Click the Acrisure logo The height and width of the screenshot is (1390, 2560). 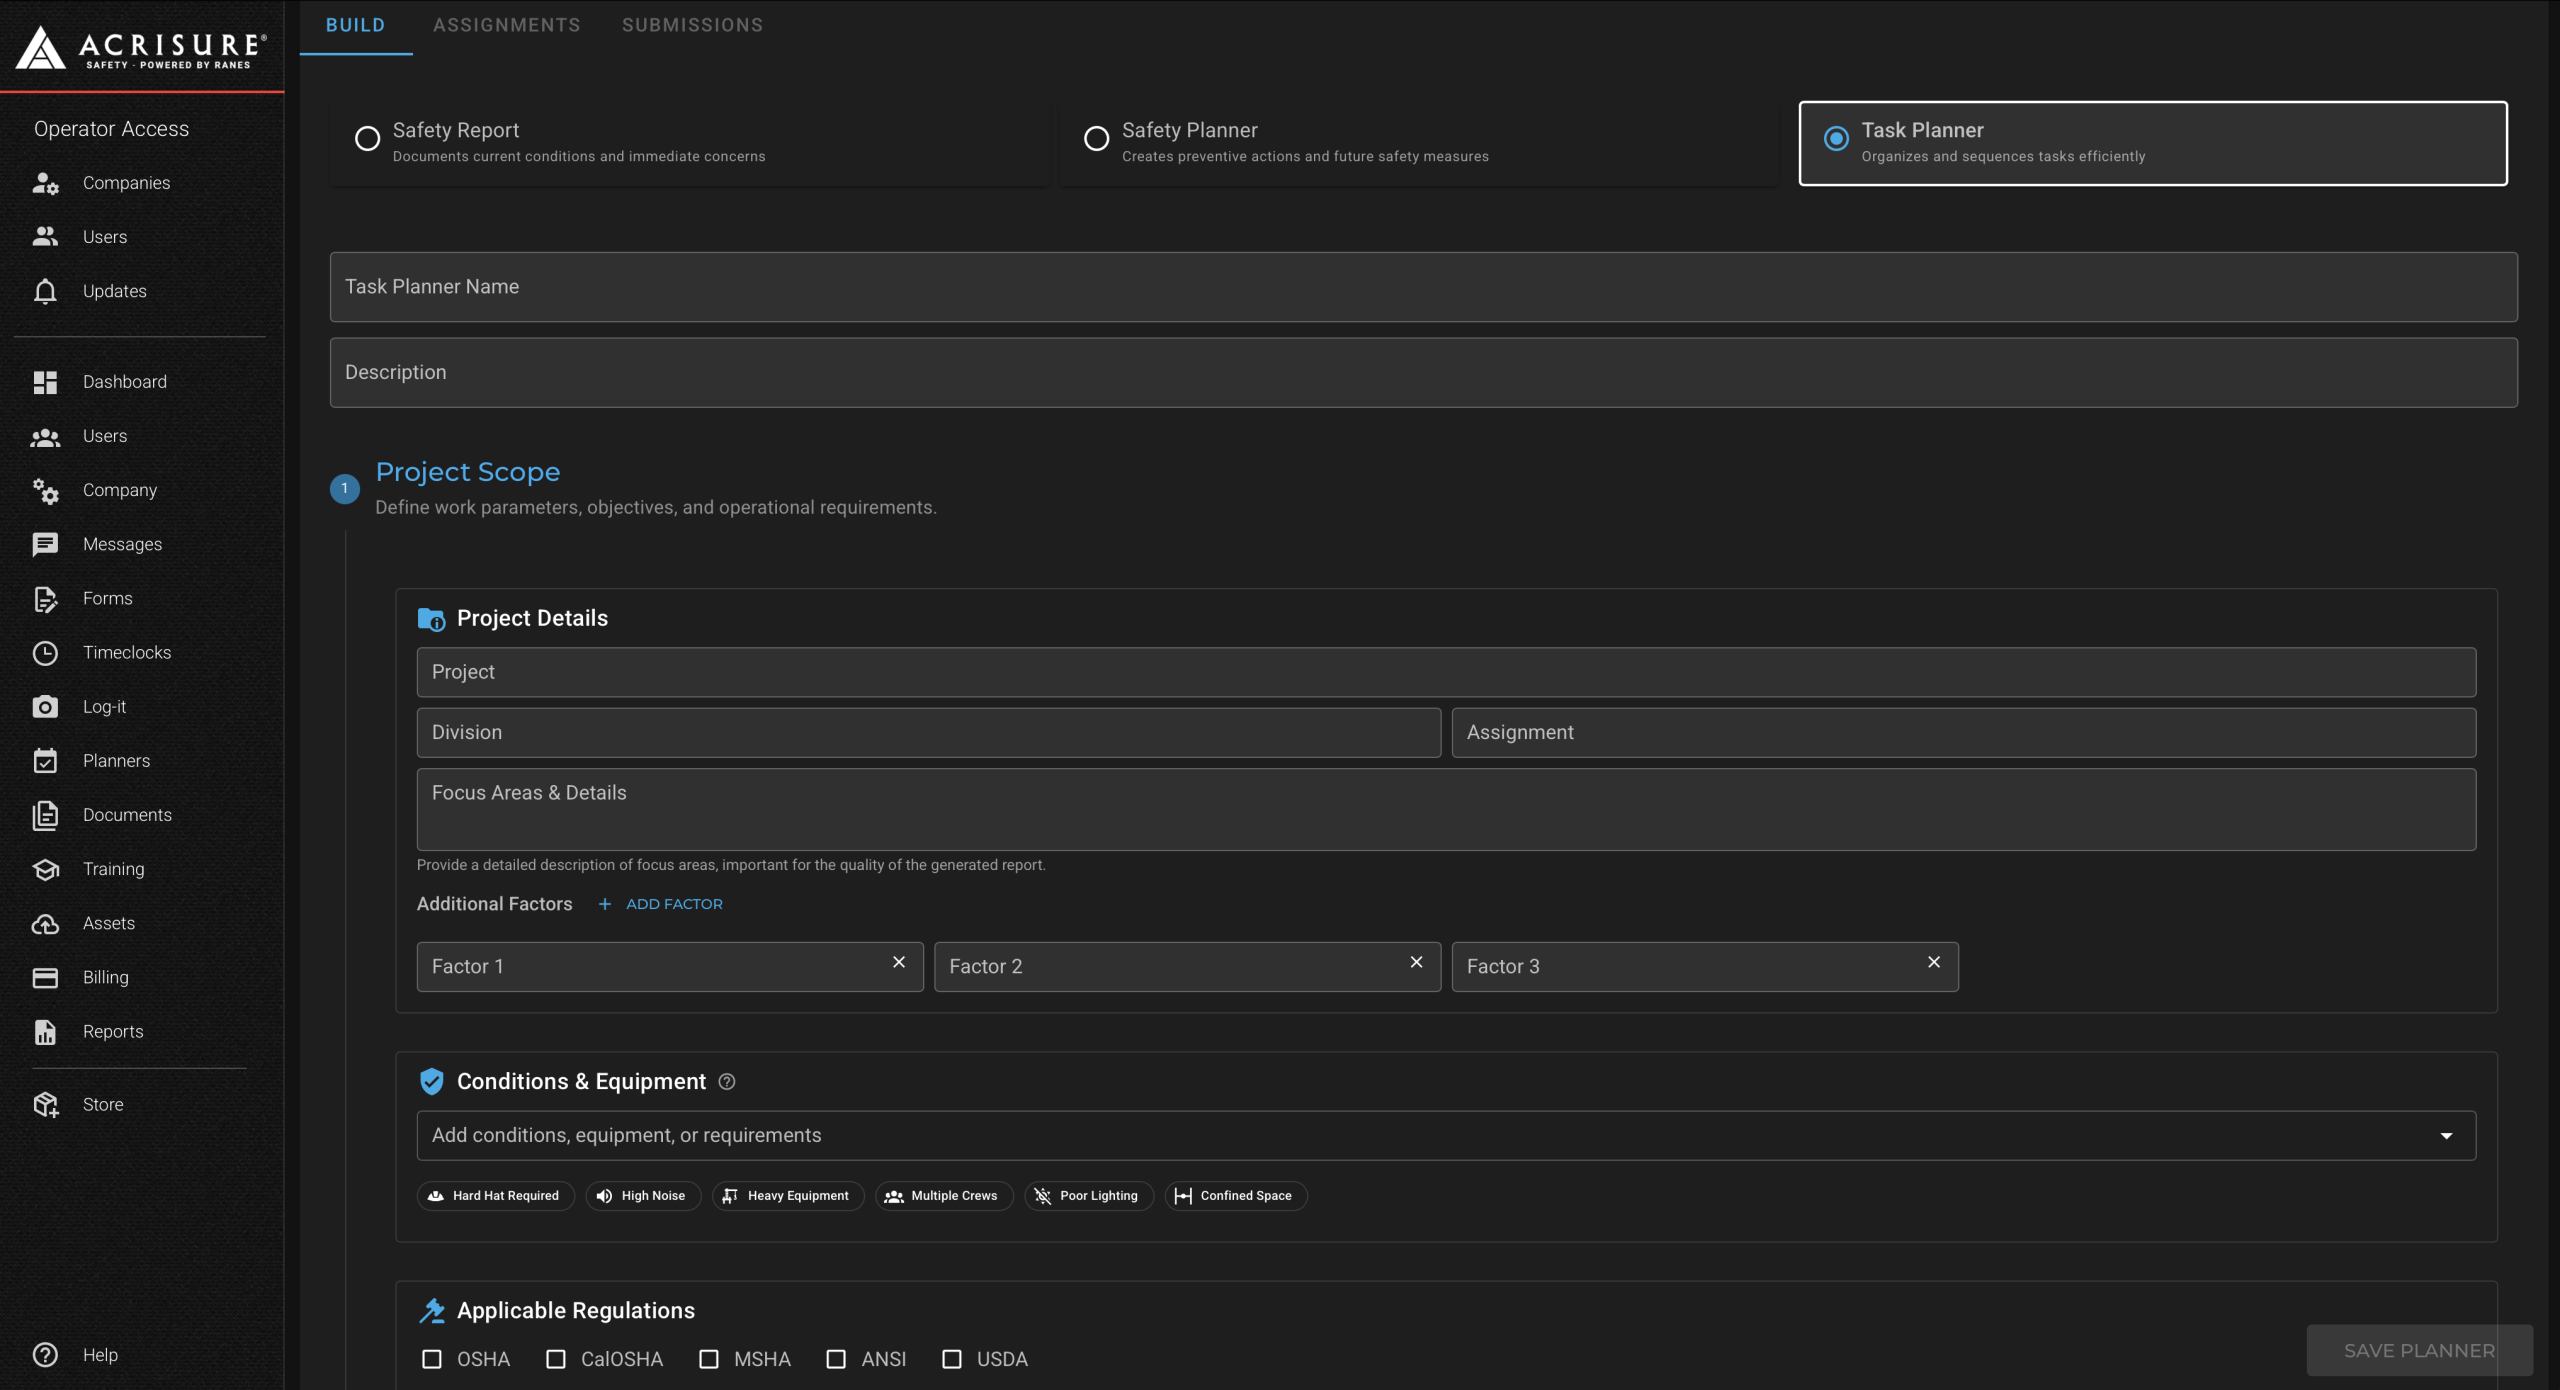tap(141, 47)
